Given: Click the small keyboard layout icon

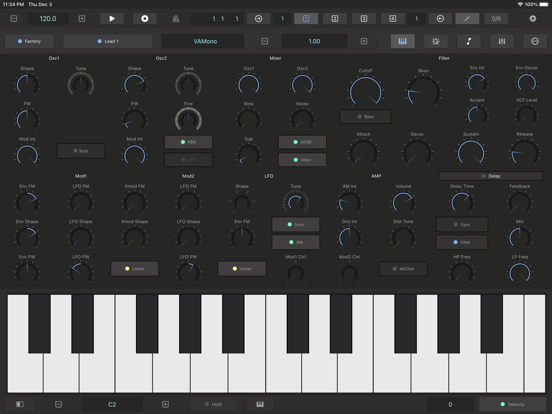Looking at the screenshot, I should point(260,404).
